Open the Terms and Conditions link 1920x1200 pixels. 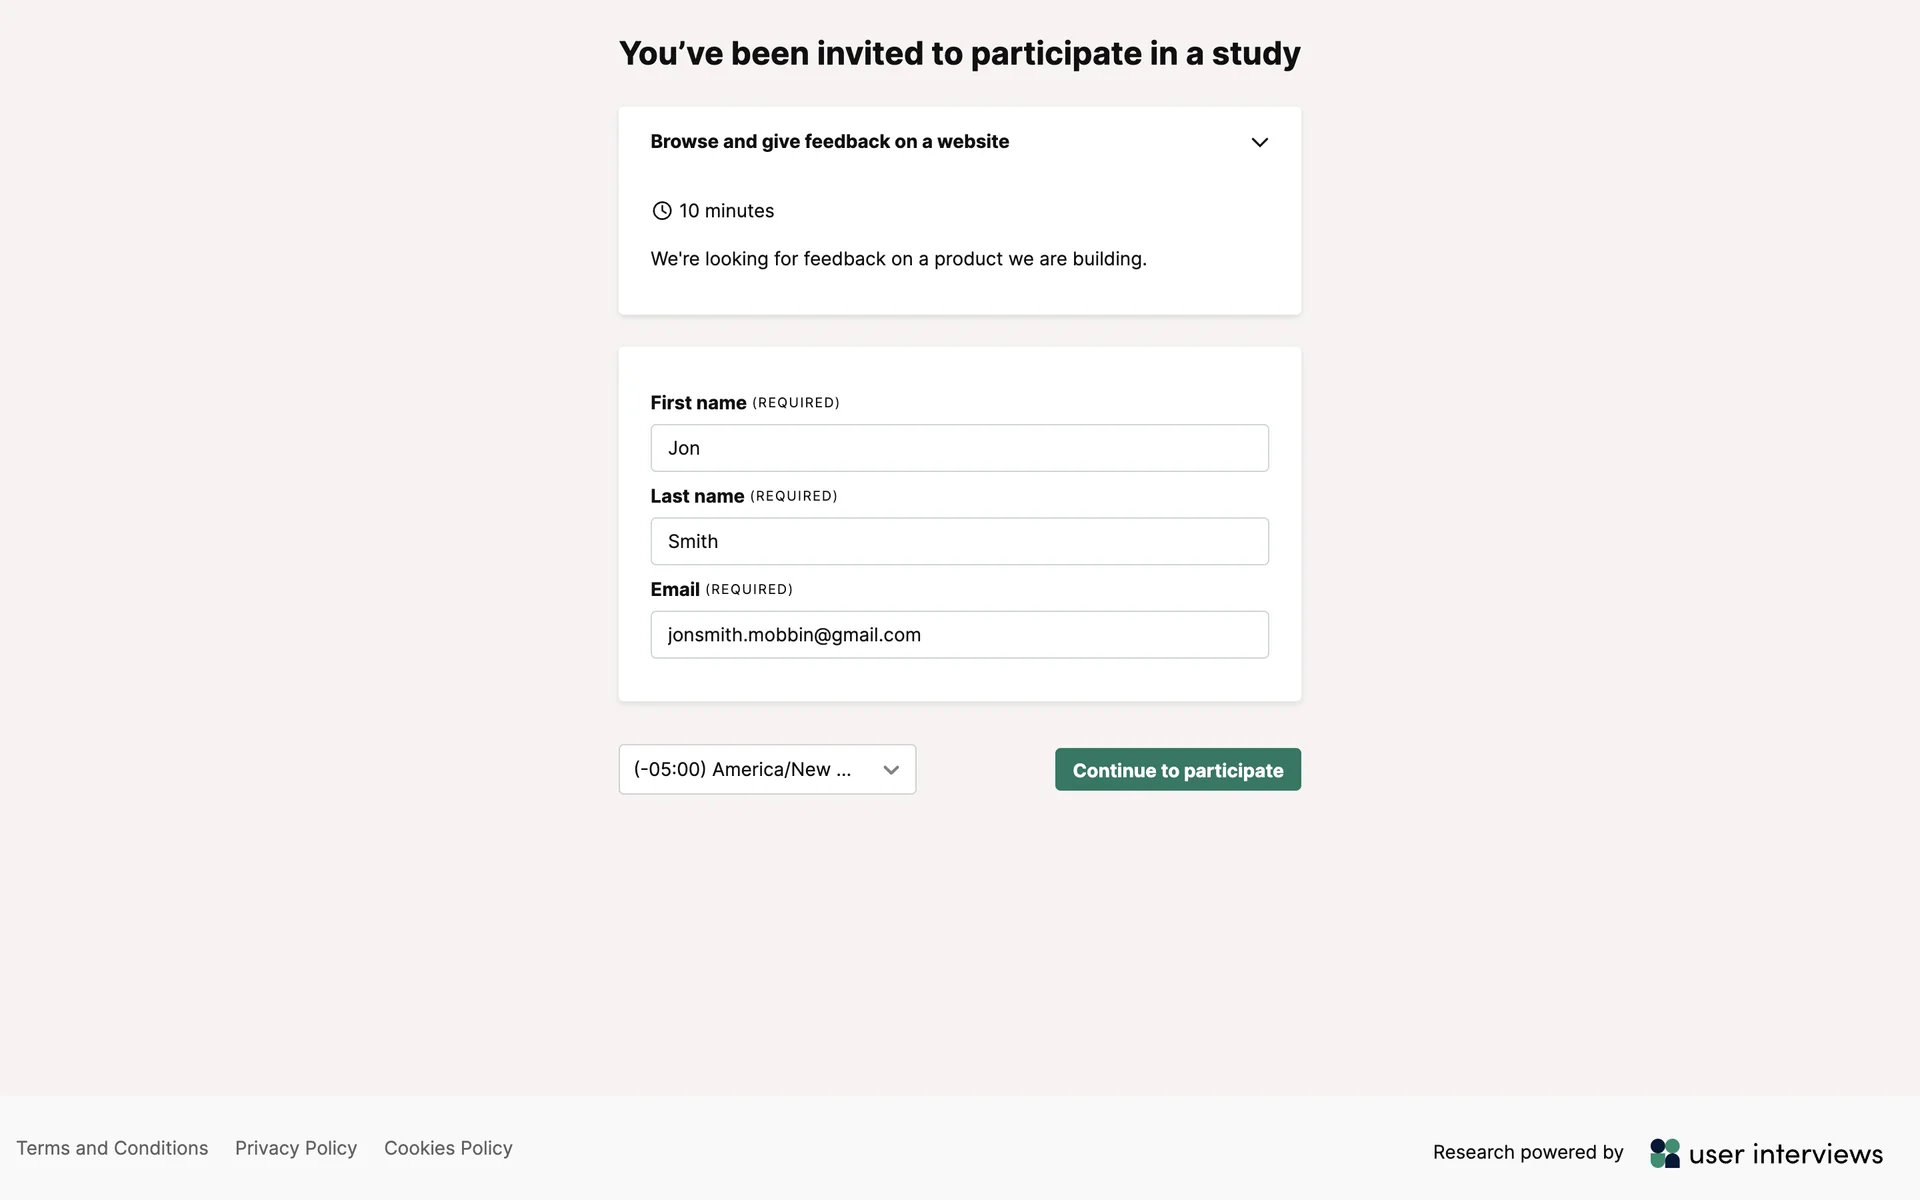(112, 1148)
